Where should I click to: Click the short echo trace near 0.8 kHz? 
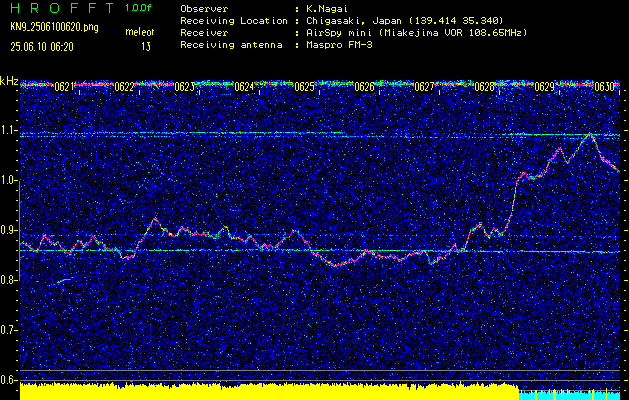[x=64, y=280]
